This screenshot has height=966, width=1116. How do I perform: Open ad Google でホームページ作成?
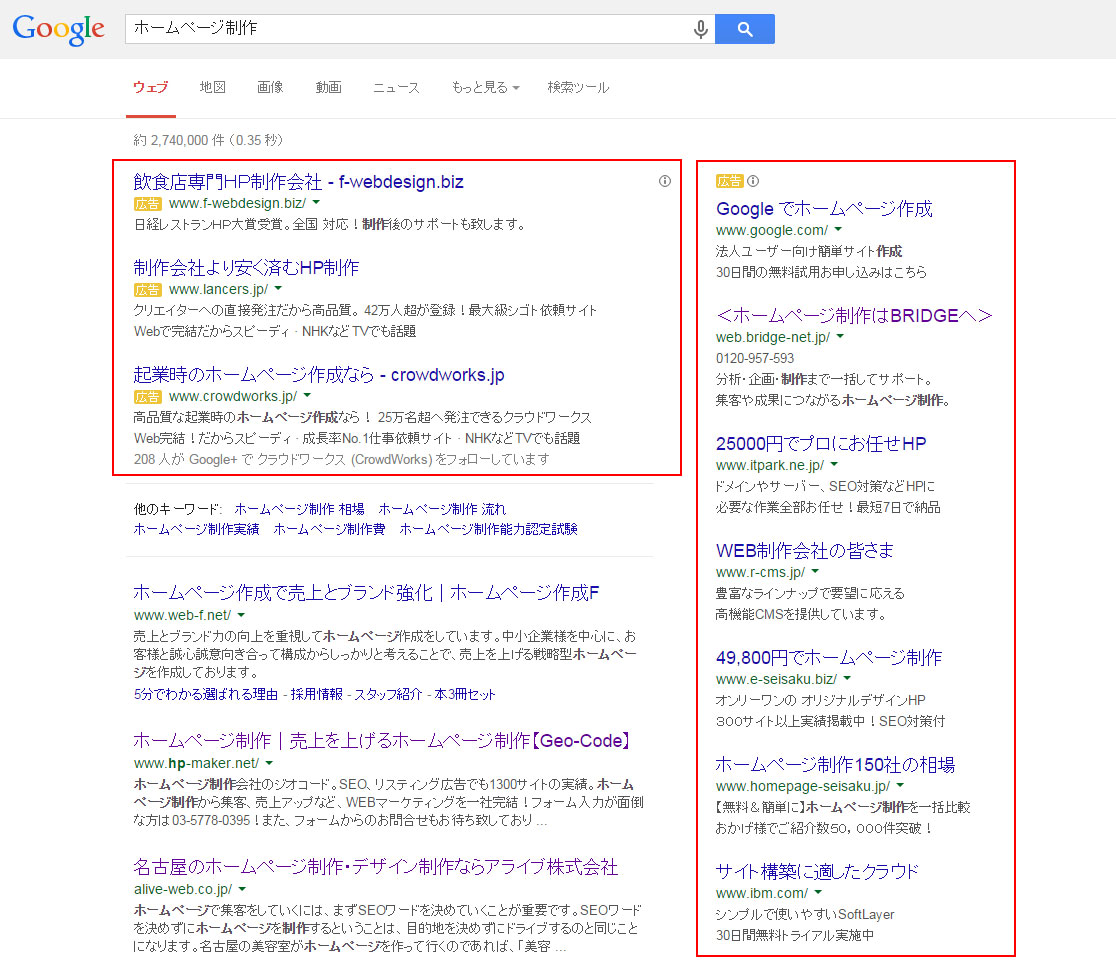824,209
